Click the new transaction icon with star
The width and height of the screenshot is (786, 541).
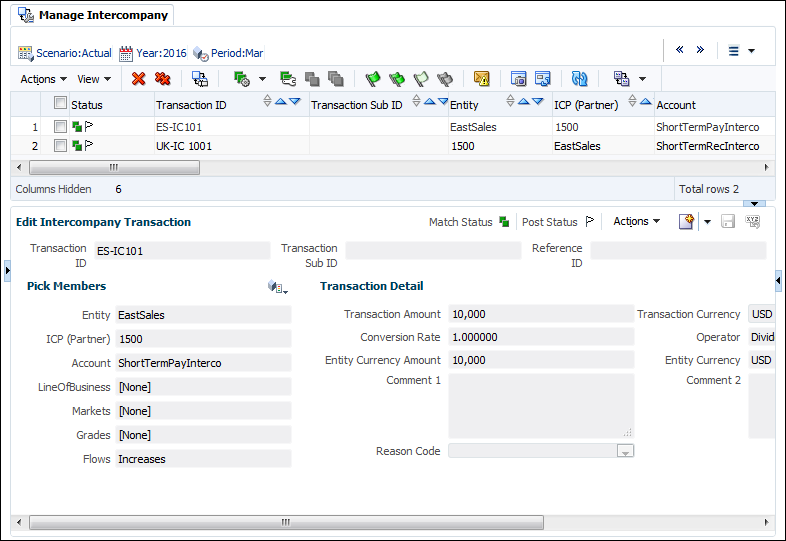click(x=686, y=222)
